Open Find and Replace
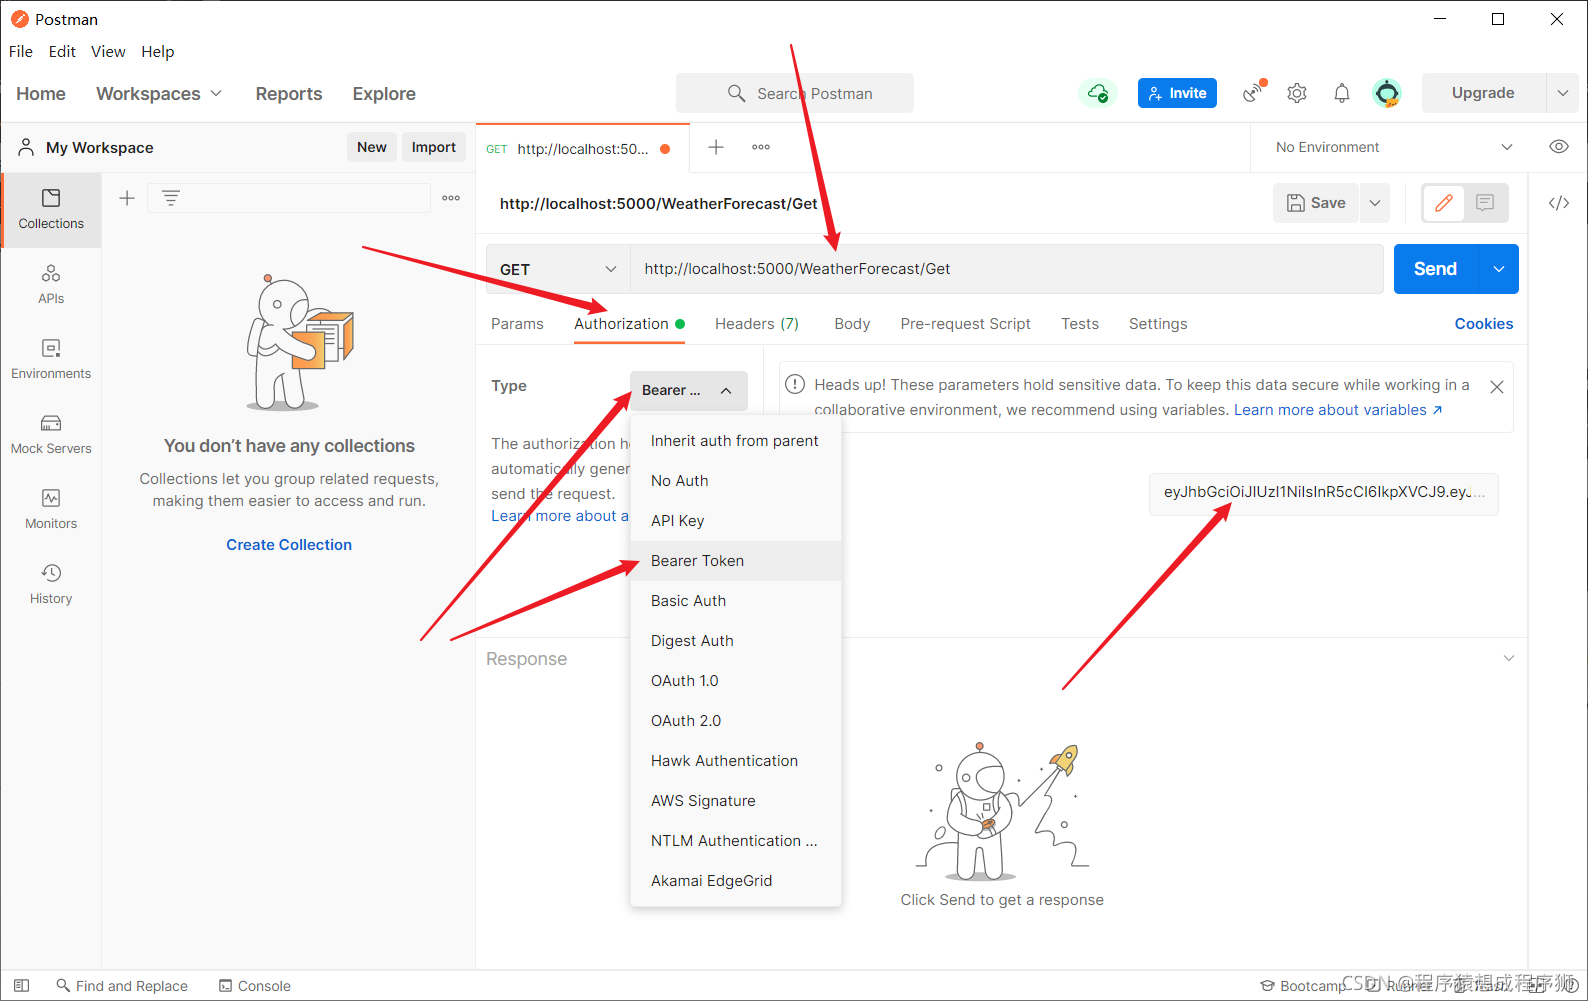Screen dimensions: 1588x1001 [122, 985]
